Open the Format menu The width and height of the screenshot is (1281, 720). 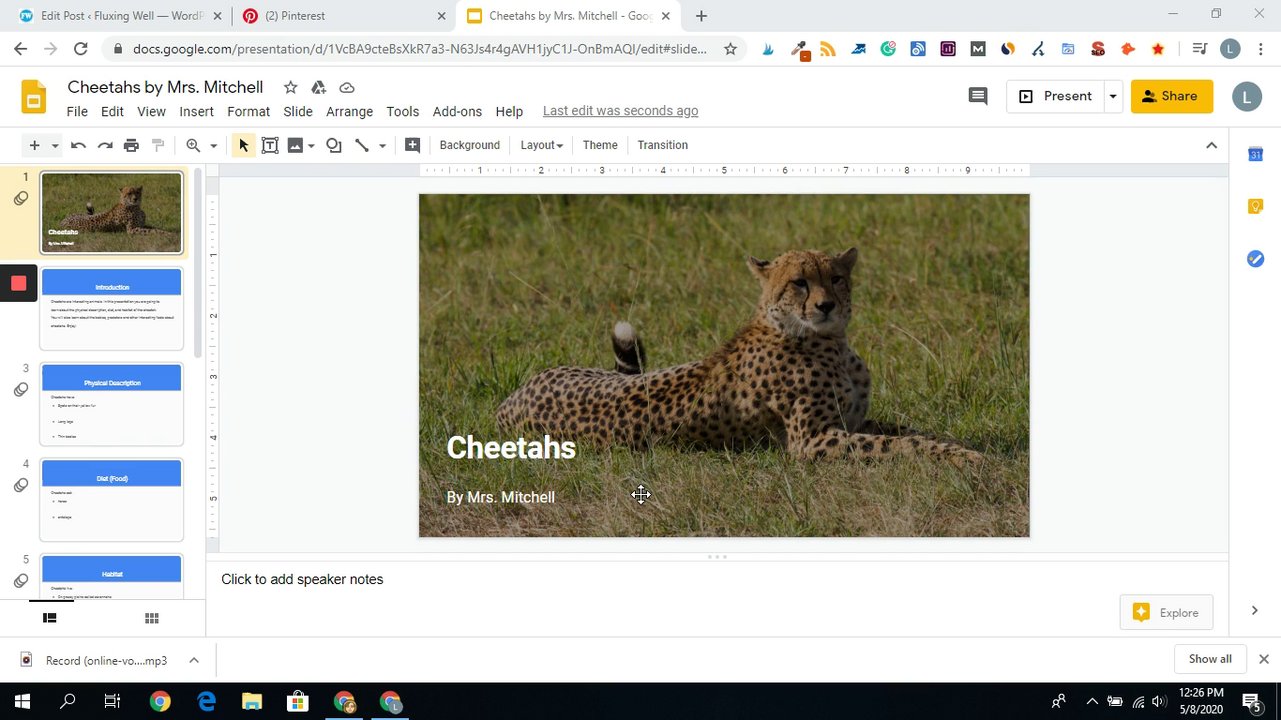[248, 111]
